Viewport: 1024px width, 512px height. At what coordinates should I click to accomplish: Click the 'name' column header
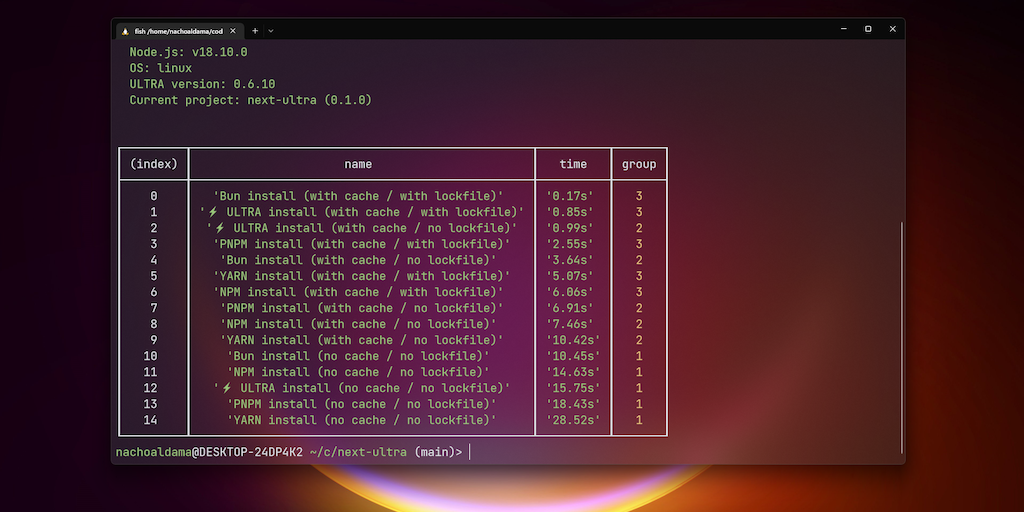(x=358, y=164)
